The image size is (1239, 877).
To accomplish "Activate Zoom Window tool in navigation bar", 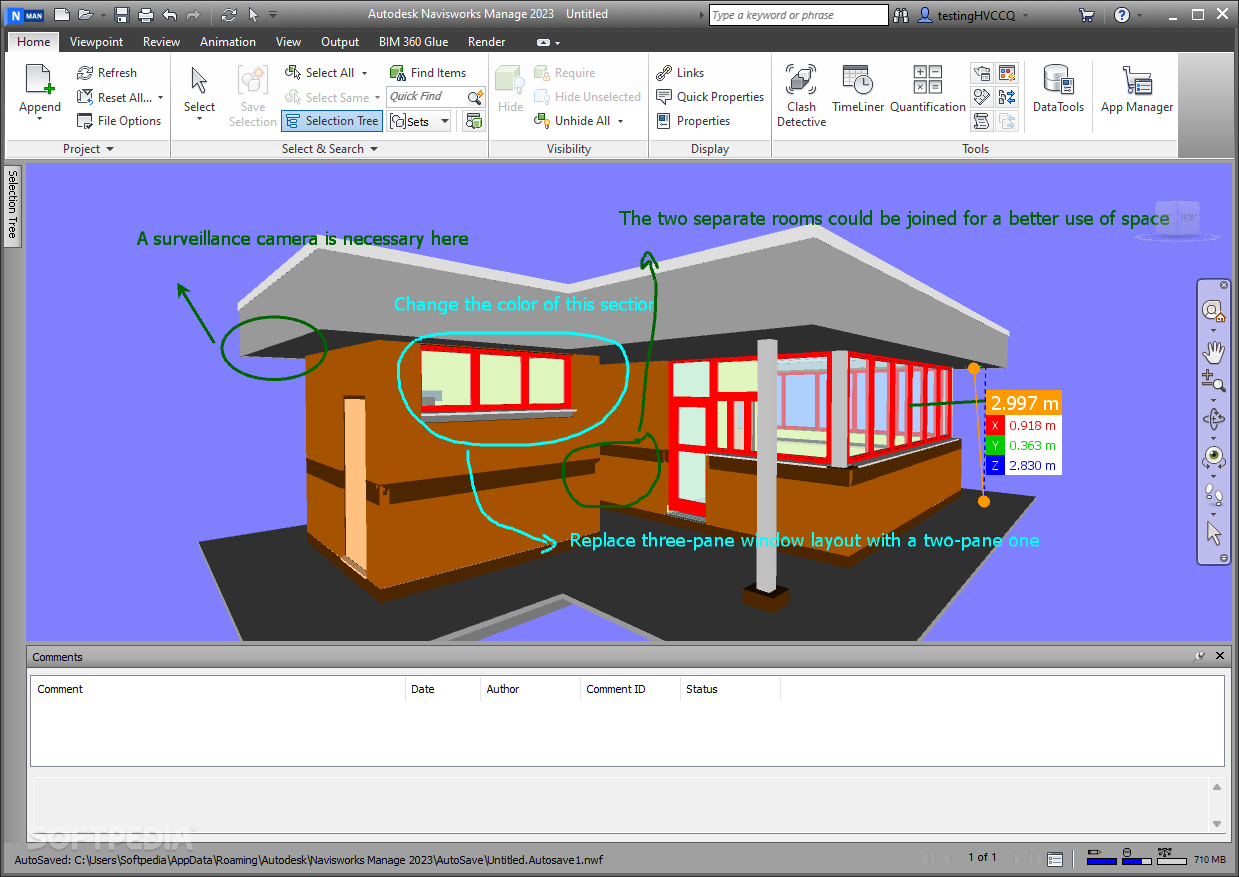I will 1214,380.
